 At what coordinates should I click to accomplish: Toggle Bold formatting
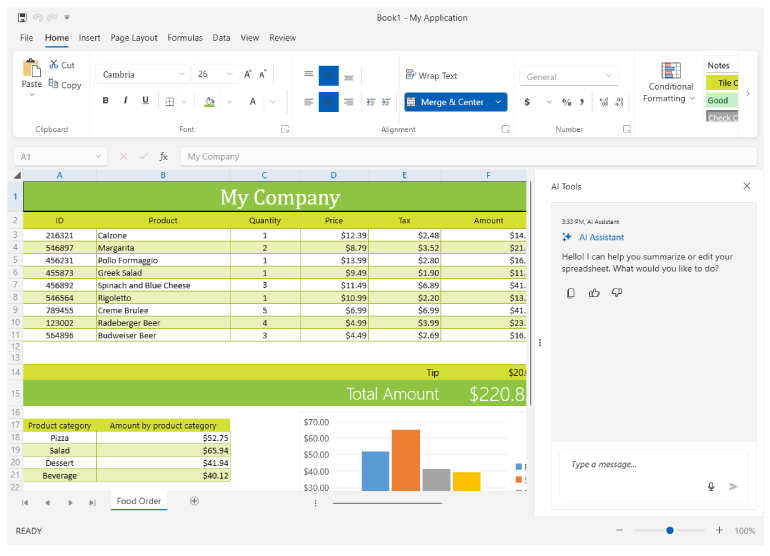point(105,101)
